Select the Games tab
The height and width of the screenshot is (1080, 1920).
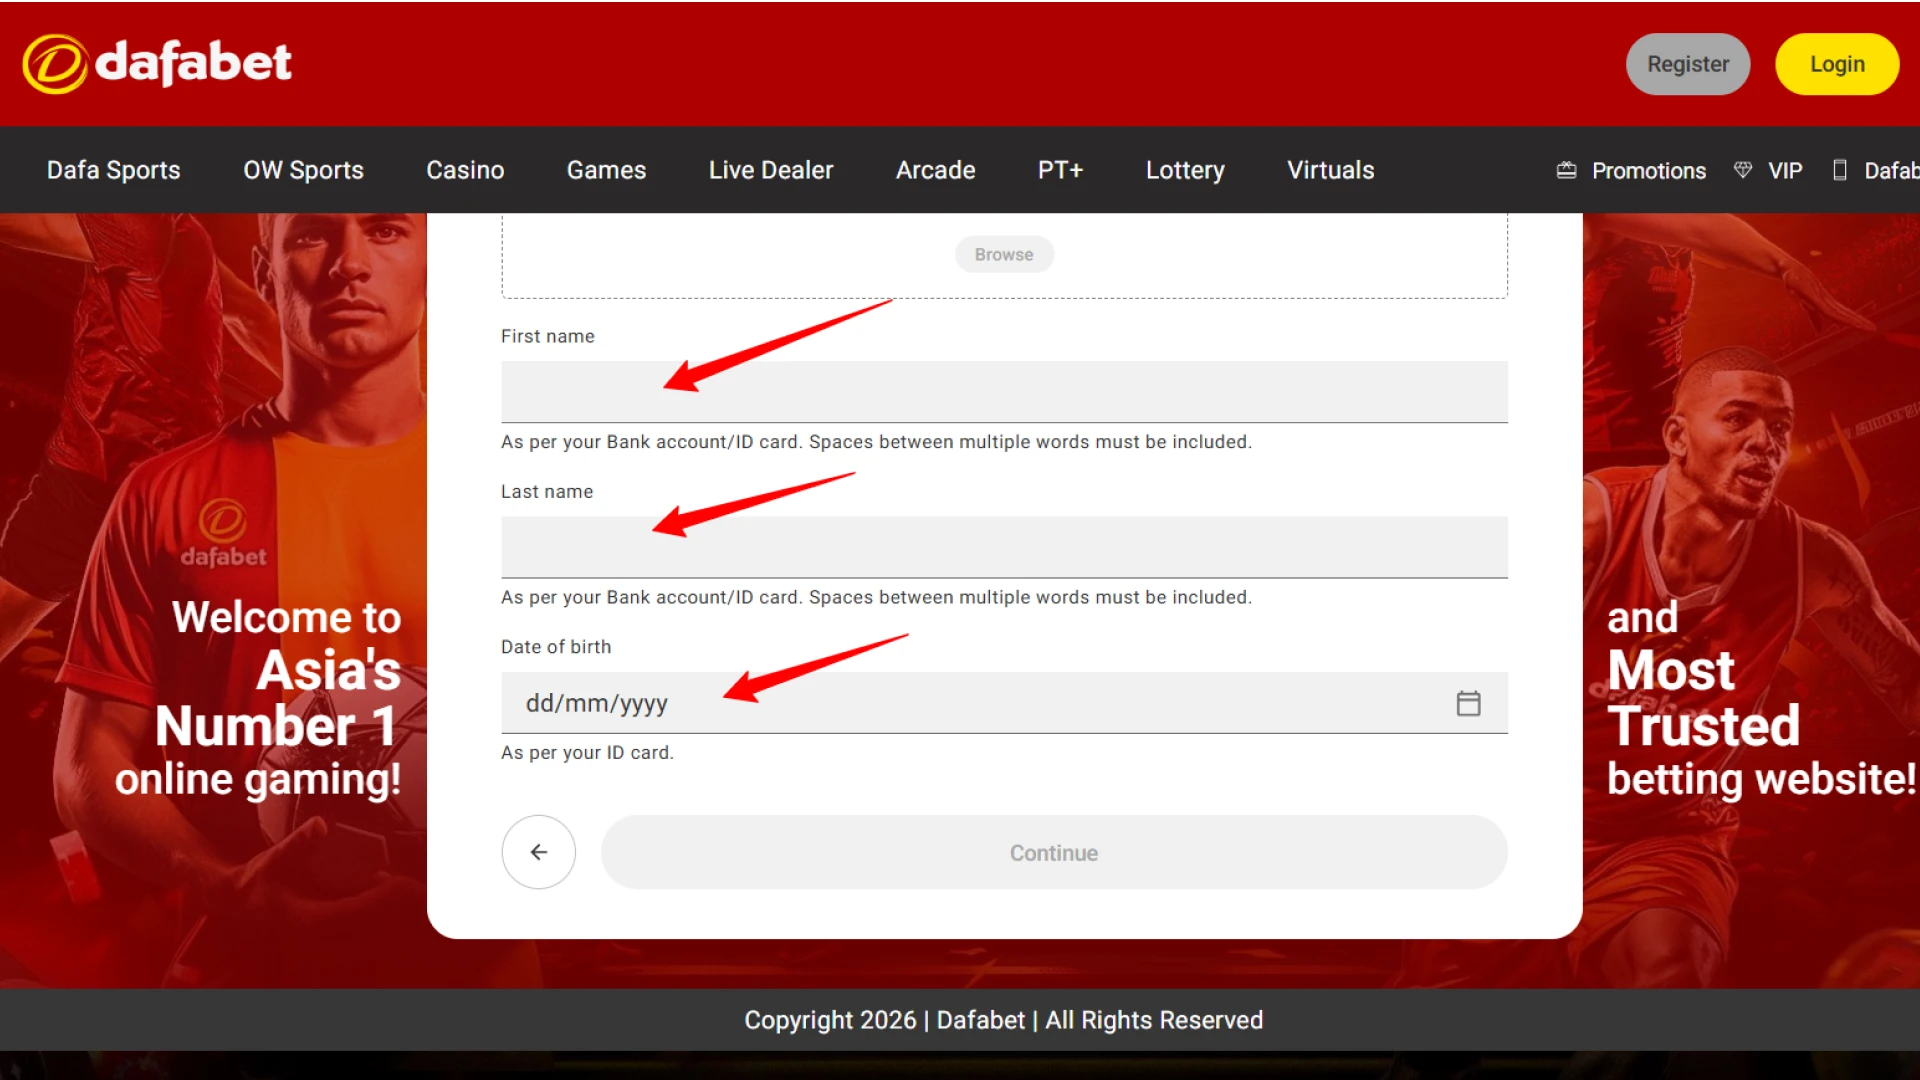(606, 170)
